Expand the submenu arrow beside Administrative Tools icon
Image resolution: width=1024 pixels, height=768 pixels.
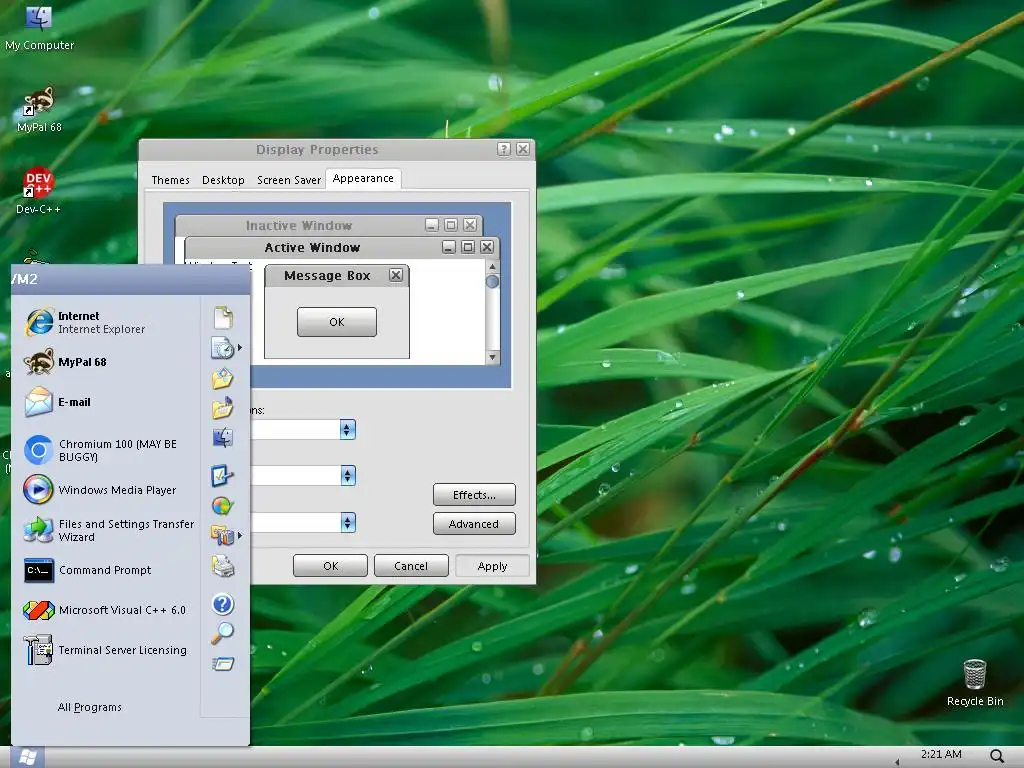coord(240,536)
